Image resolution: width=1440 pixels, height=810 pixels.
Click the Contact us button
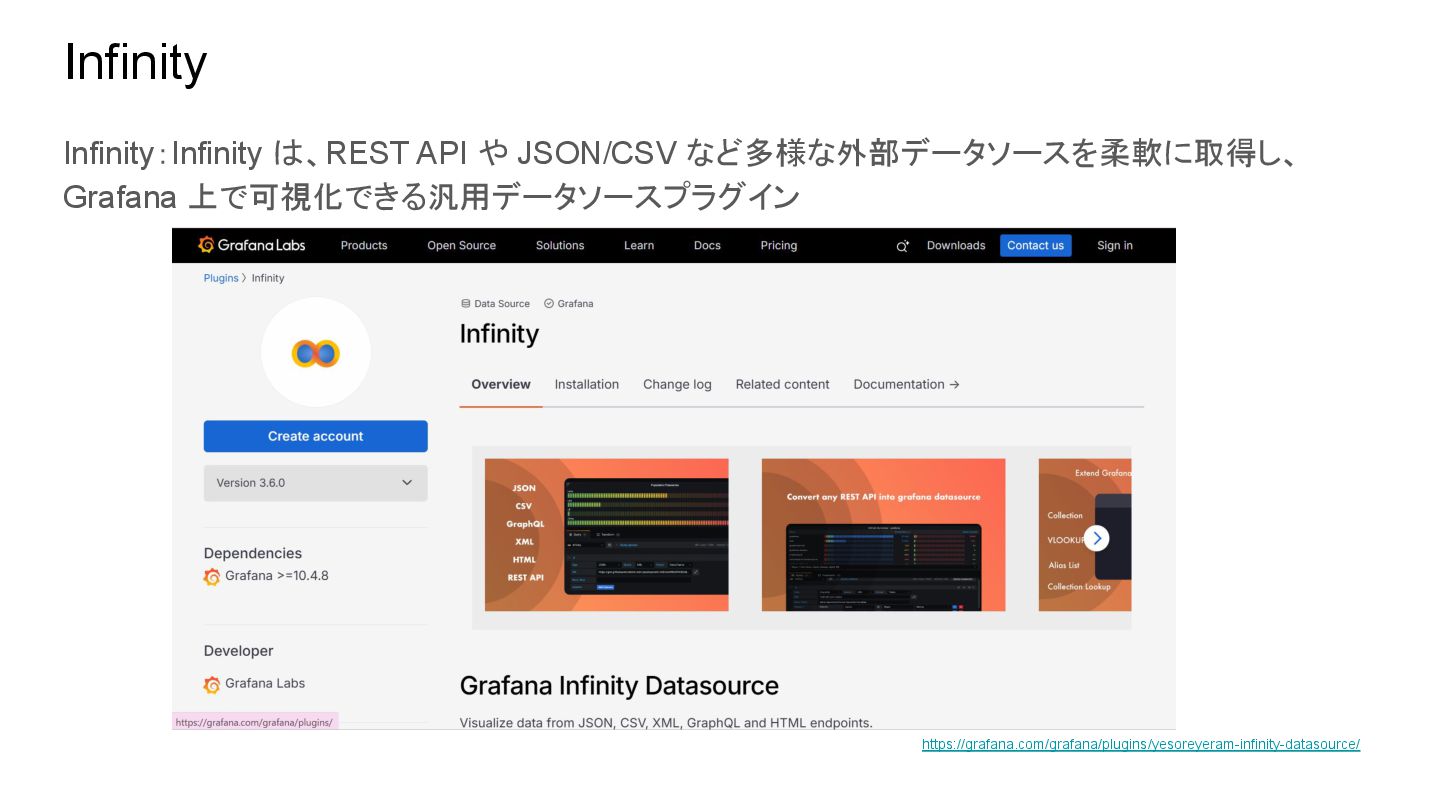[1035, 245]
